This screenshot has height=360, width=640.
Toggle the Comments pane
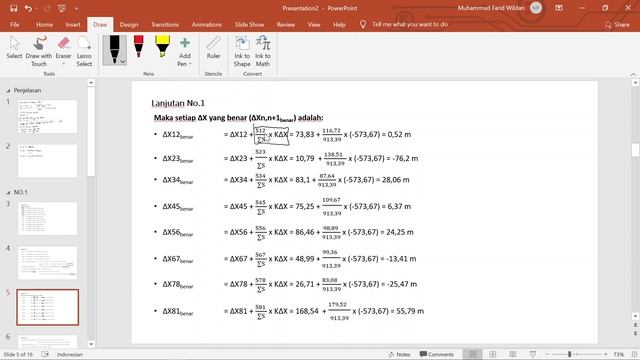click(x=436, y=354)
